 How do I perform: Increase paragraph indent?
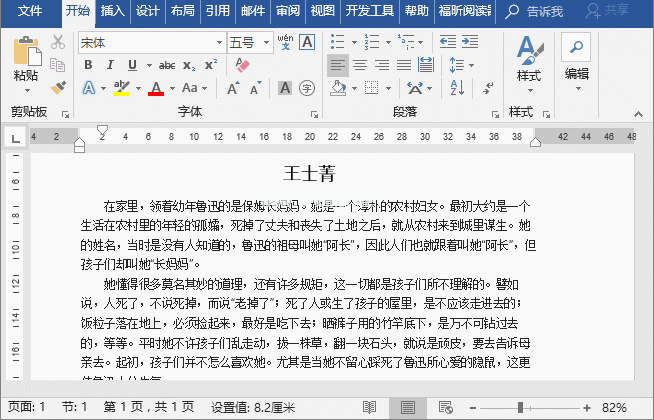click(470, 42)
